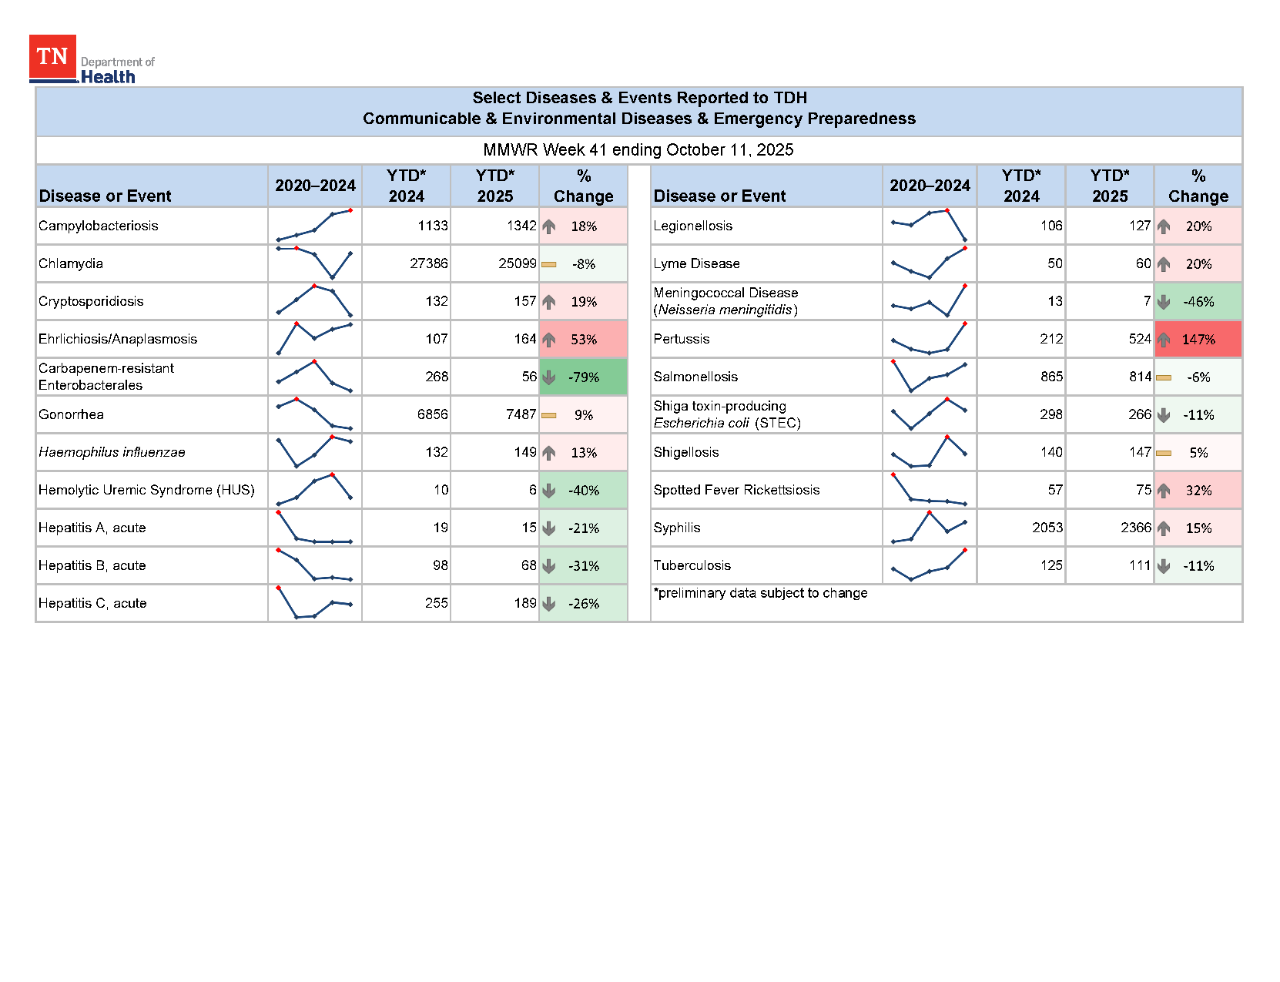Select the down arrow next to Hepatitis B -31%
The height and width of the screenshot is (982, 1280).
click(549, 565)
